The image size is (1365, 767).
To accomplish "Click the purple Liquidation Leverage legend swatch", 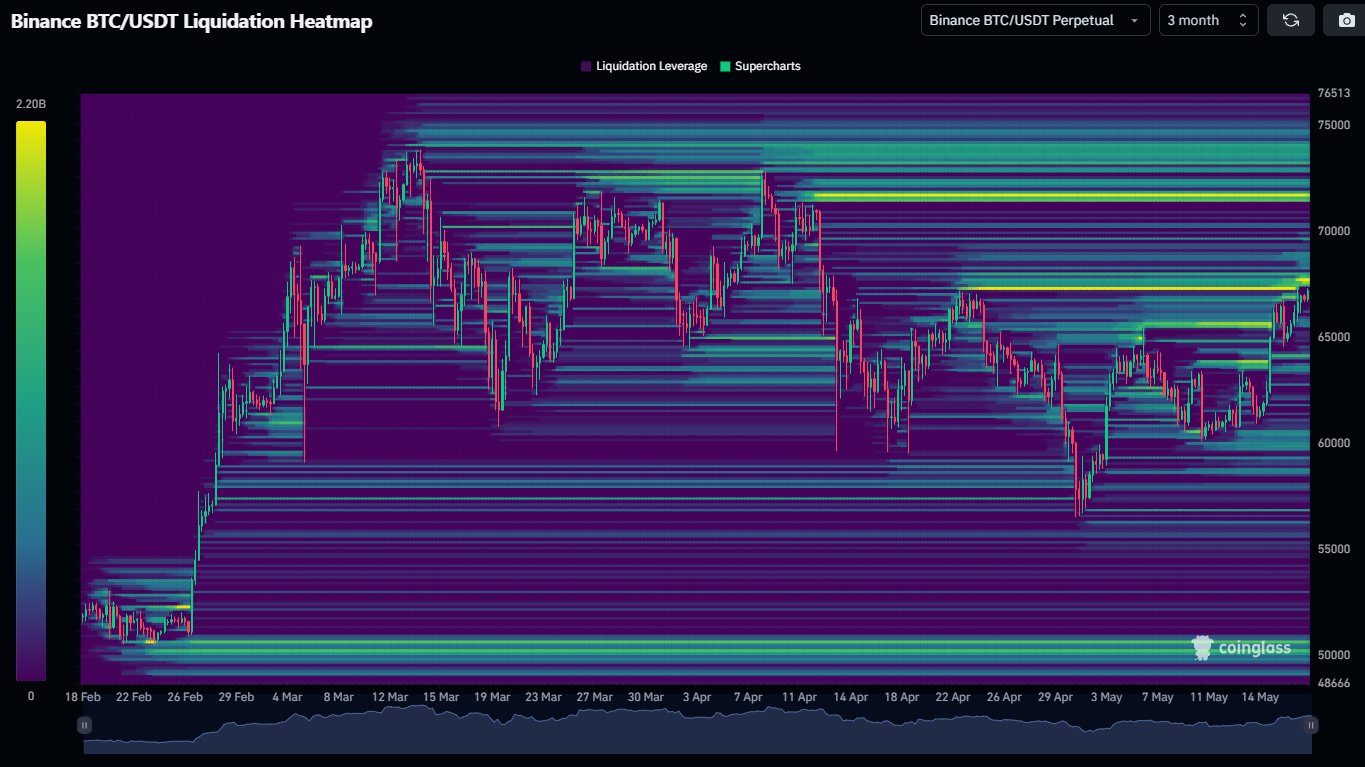I will (586, 66).
